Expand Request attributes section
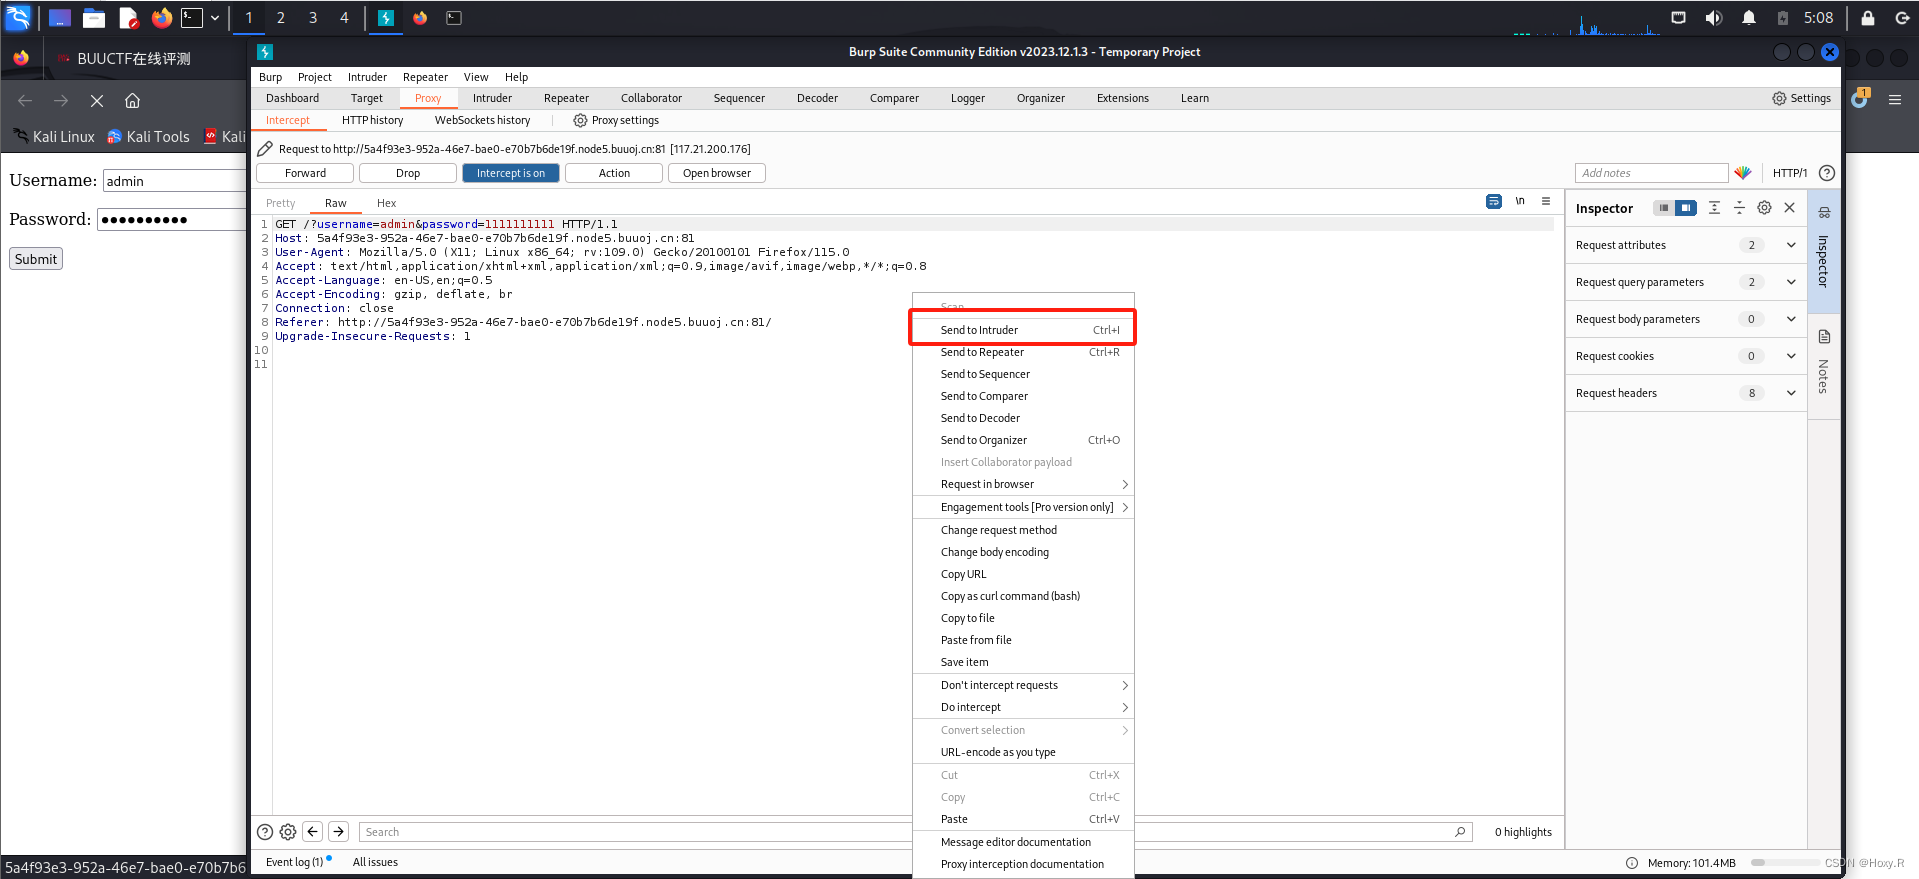Screen dimensions: 1919x879 (1686, 245)
